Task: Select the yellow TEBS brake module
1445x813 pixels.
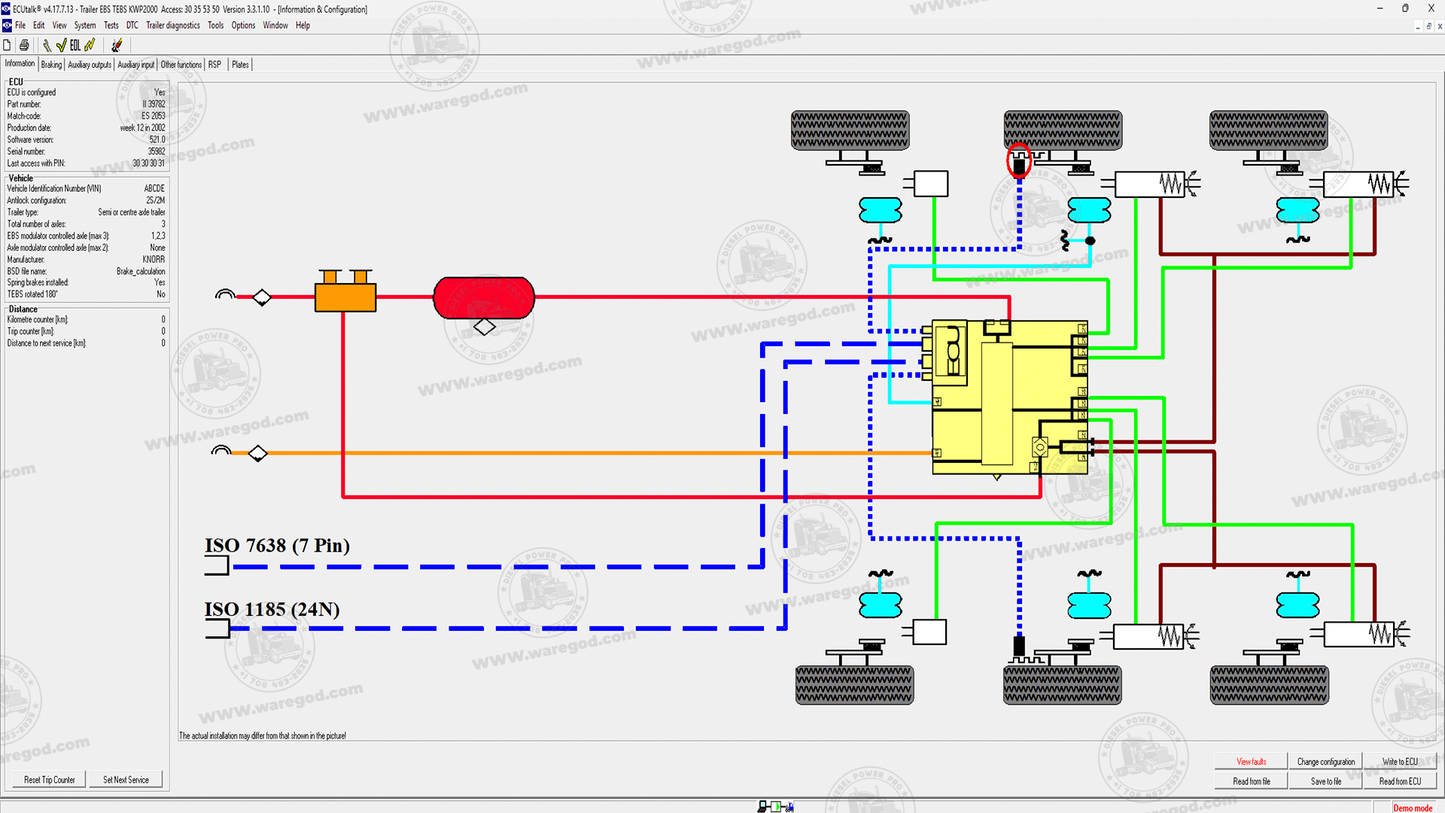Action: 1010,397
